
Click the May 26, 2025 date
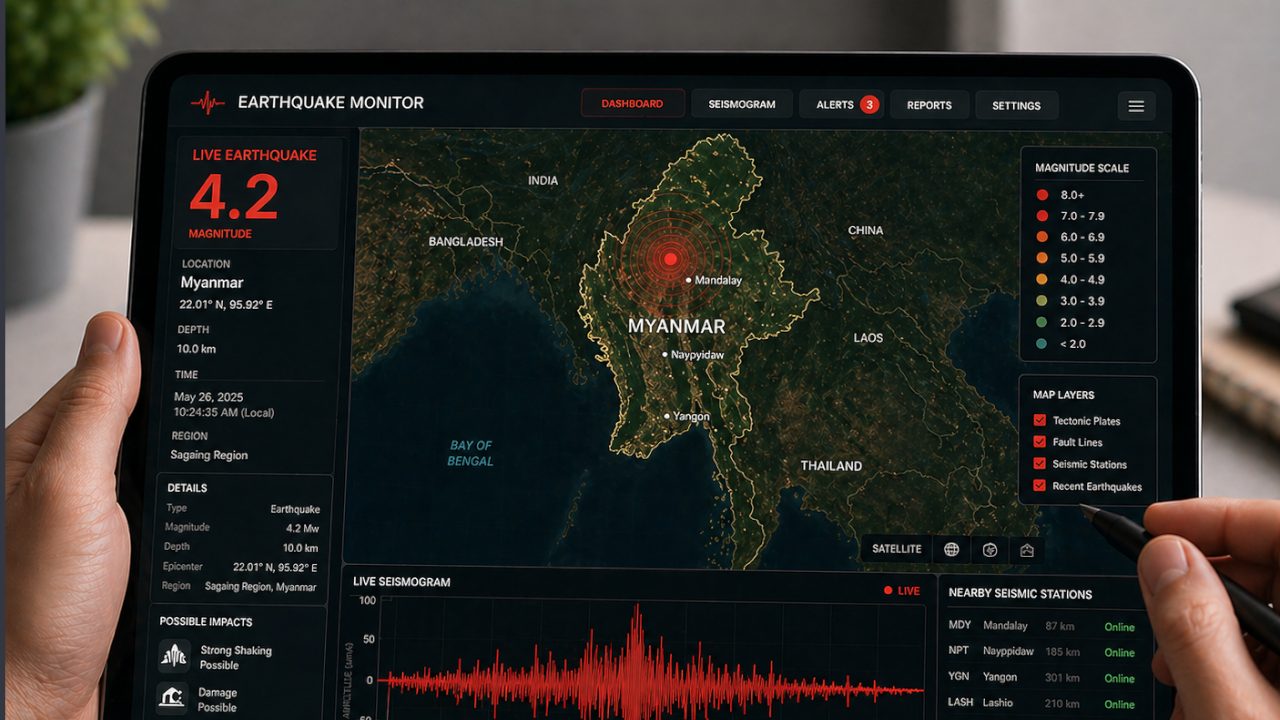point(209,397)
